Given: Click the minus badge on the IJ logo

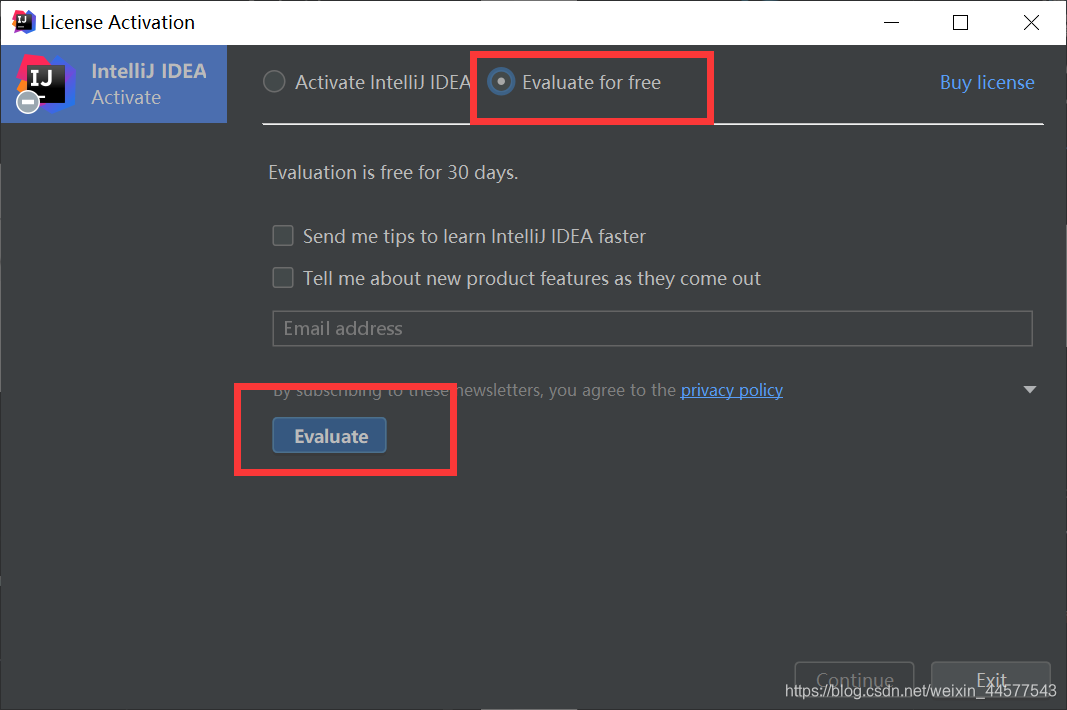Looking at the screenshot, I should coord(28,102).
